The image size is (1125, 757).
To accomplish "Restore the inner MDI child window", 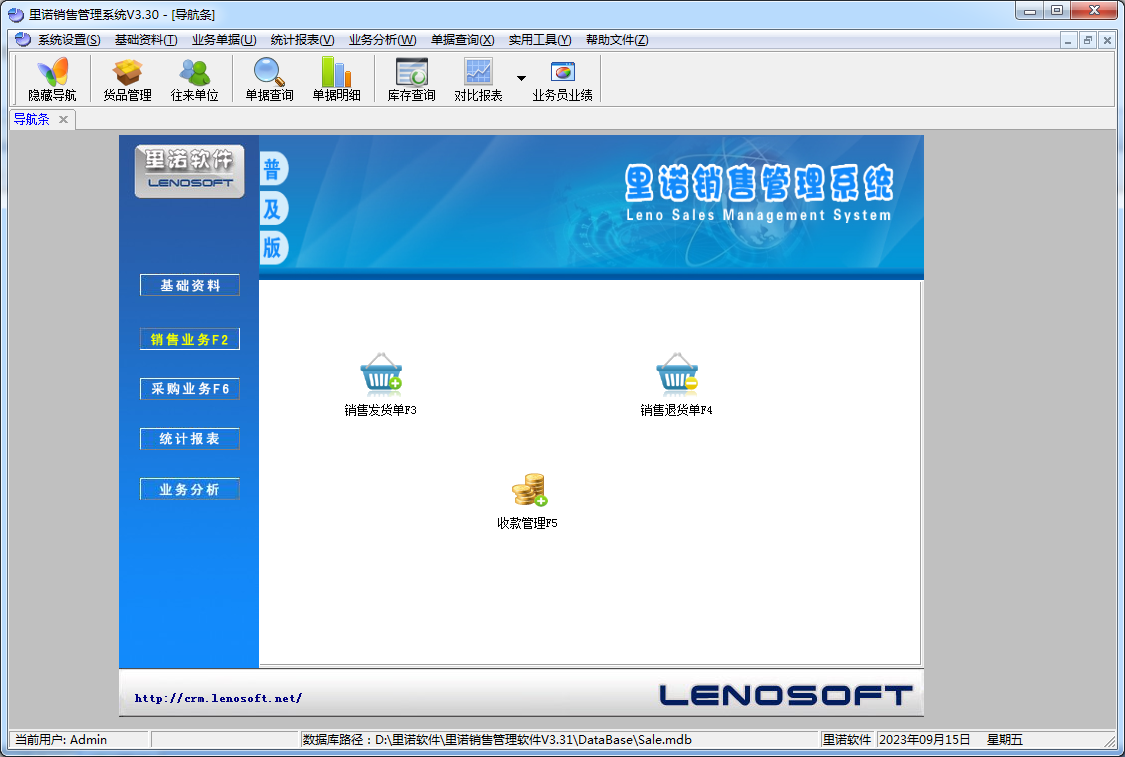I will pos(1088,40).
